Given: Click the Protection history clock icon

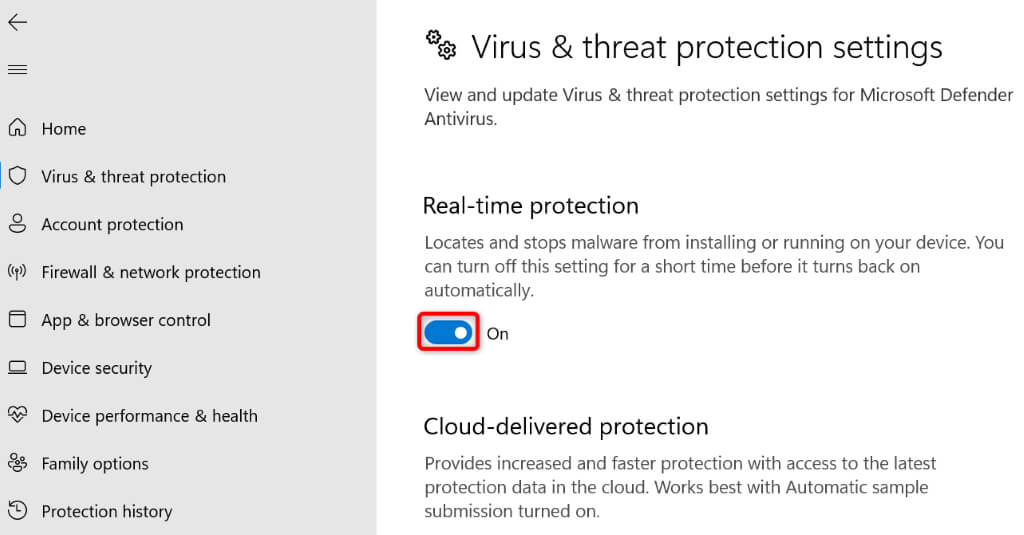Looking at the screenshot, I should [x=17, y=511].
